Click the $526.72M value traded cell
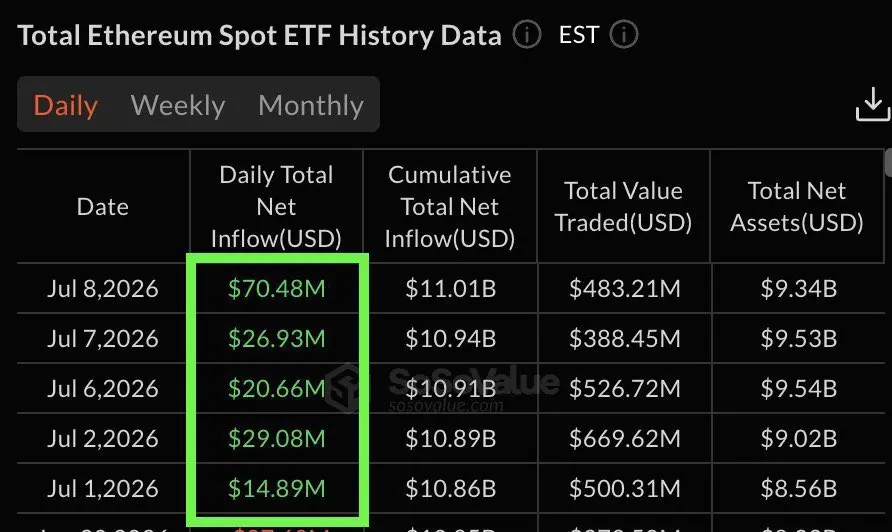Viewport: 892px width, 532px height. (625, 389)
